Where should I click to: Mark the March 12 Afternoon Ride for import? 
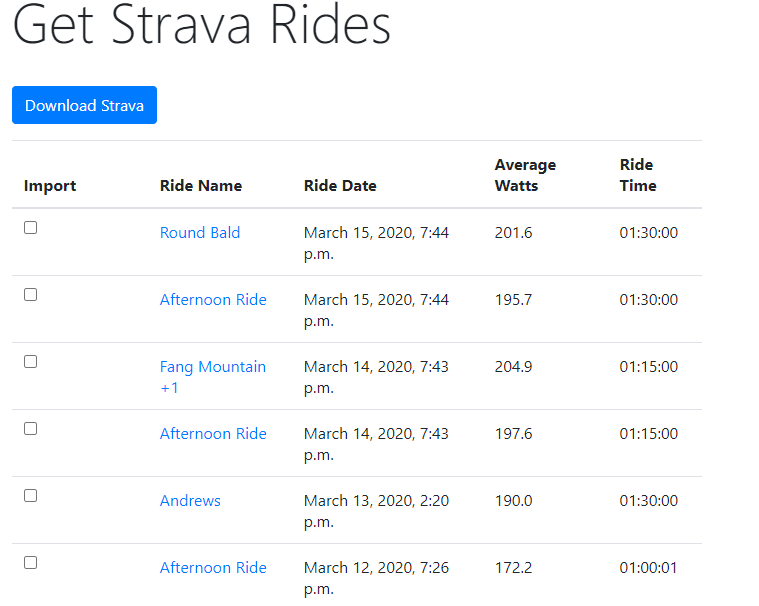(31, 563)
